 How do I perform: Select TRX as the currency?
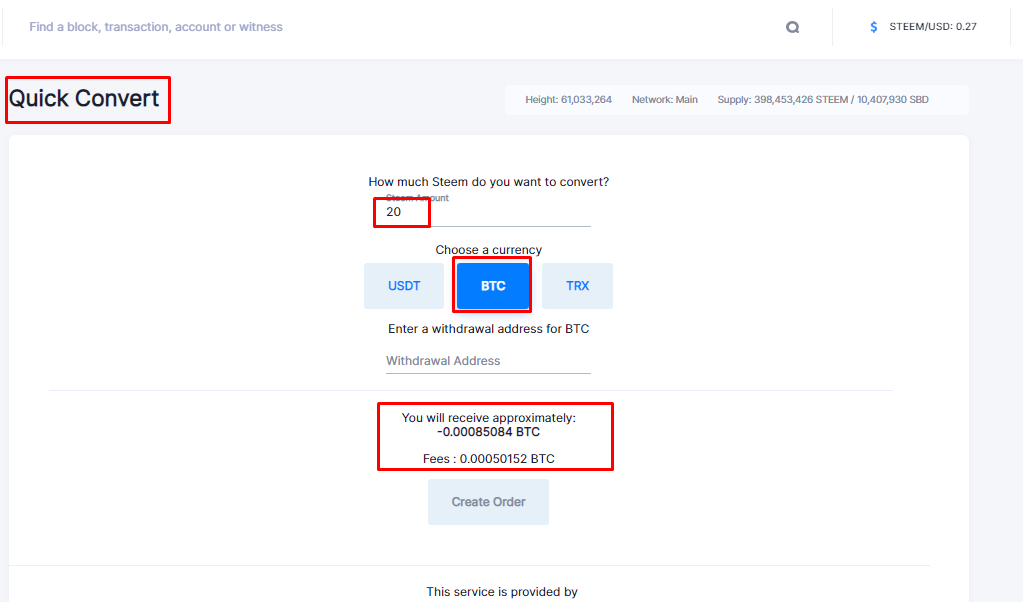[x=577, y=286]
